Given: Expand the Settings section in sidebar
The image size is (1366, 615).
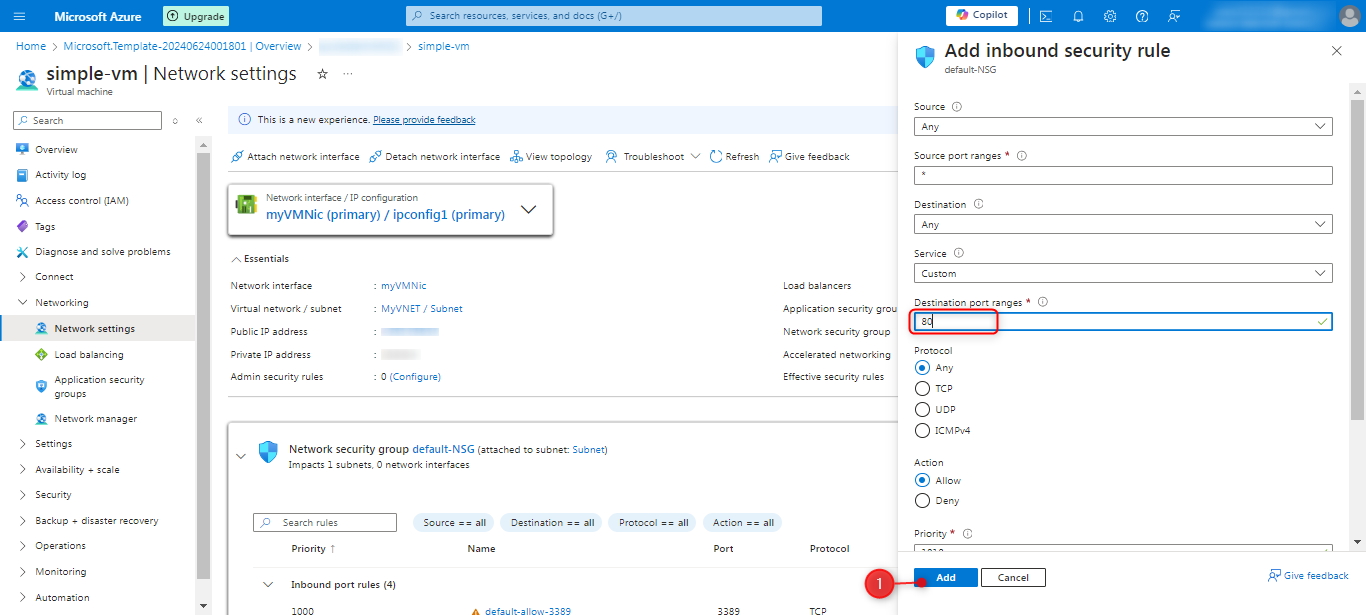Looking at the screenshot, I should click(x=53, y=444).
